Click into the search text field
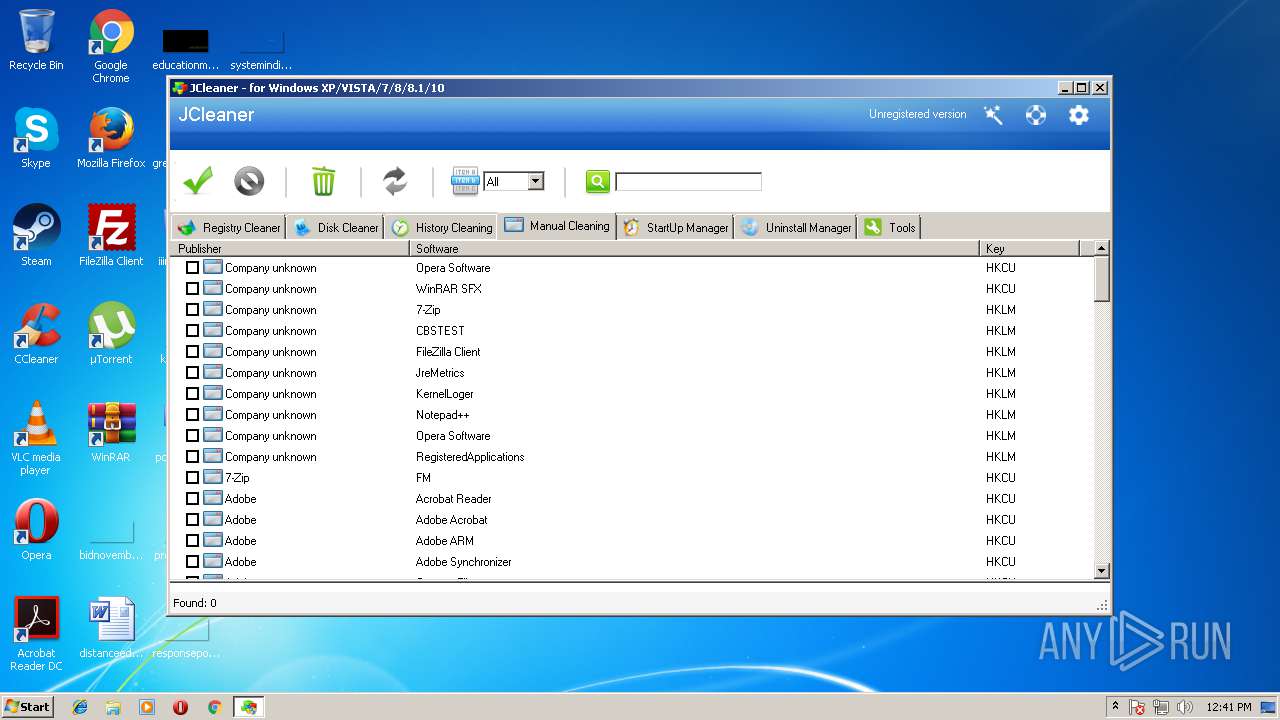 (x=688, y=181)
